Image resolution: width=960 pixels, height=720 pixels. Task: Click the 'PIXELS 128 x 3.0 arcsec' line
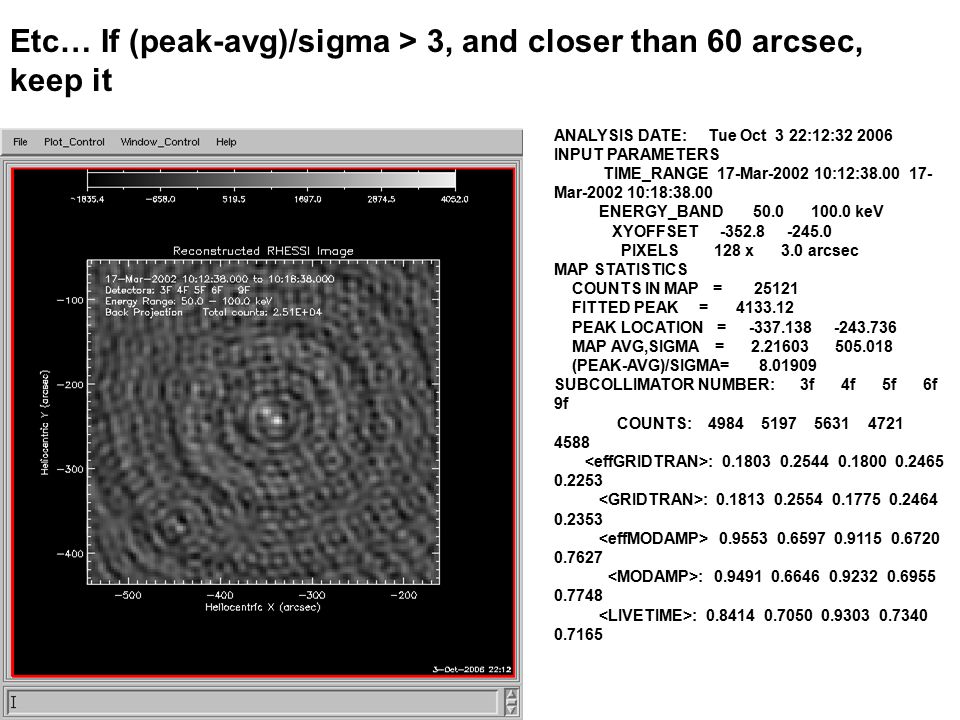coord(740,250)
